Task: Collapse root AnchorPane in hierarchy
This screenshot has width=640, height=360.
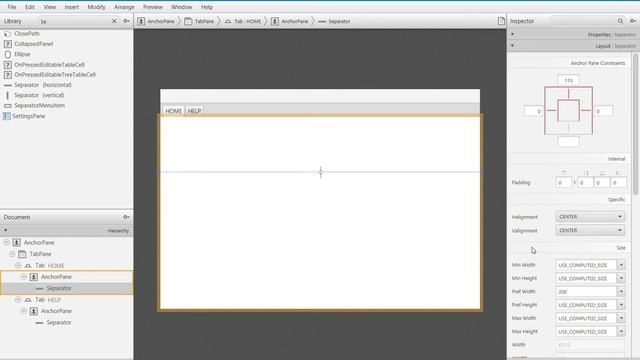Action: (x=7, y=242)
